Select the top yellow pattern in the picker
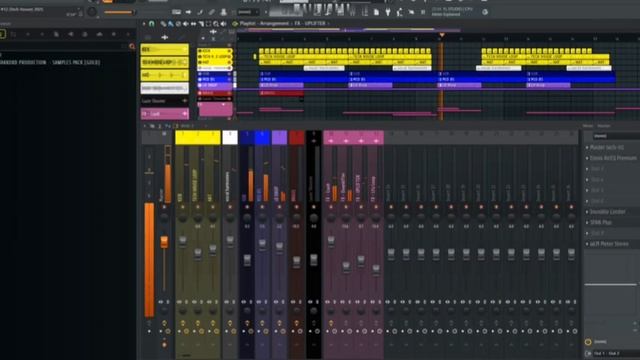 point(164,49)
